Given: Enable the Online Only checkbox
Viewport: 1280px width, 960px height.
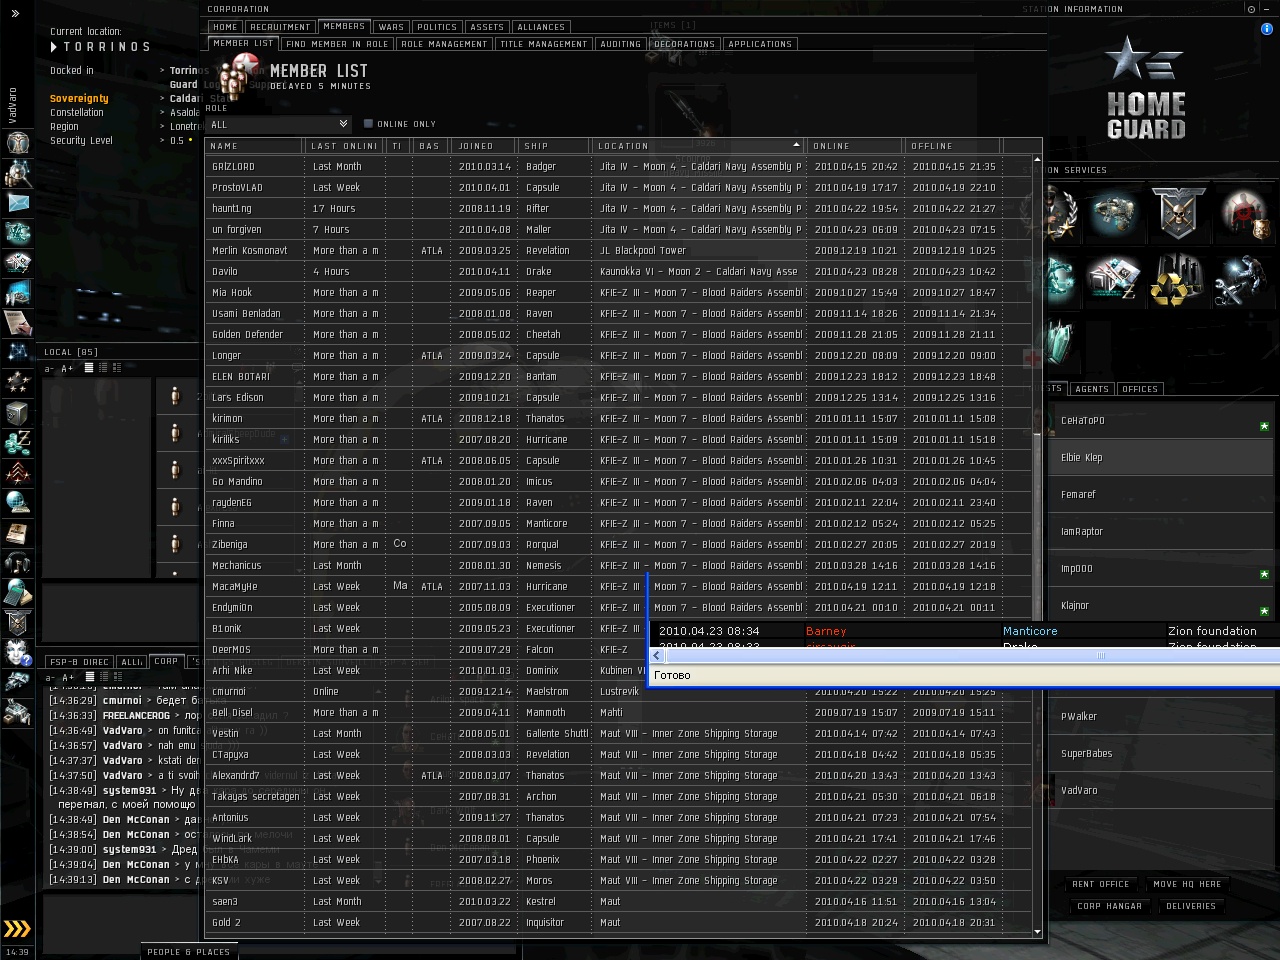Looking at the screenshot, I should (368, 124).
